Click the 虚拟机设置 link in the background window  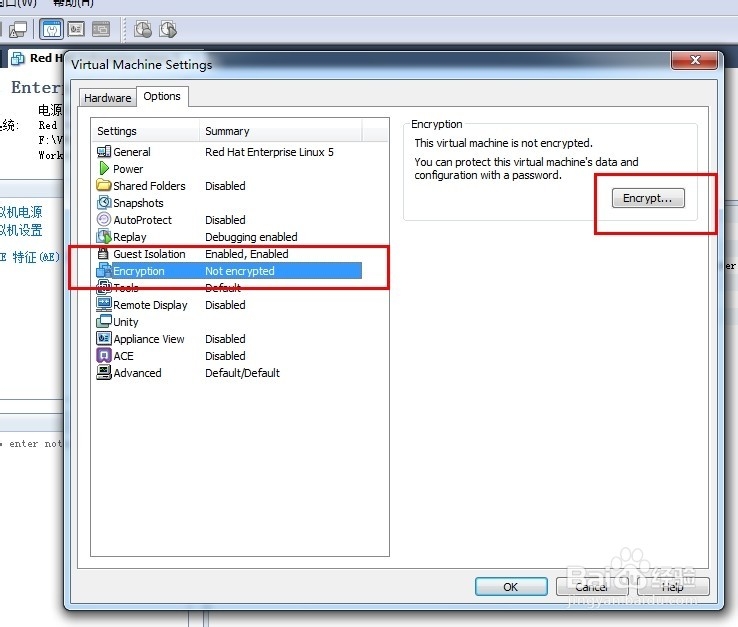[x=21, y=230]
